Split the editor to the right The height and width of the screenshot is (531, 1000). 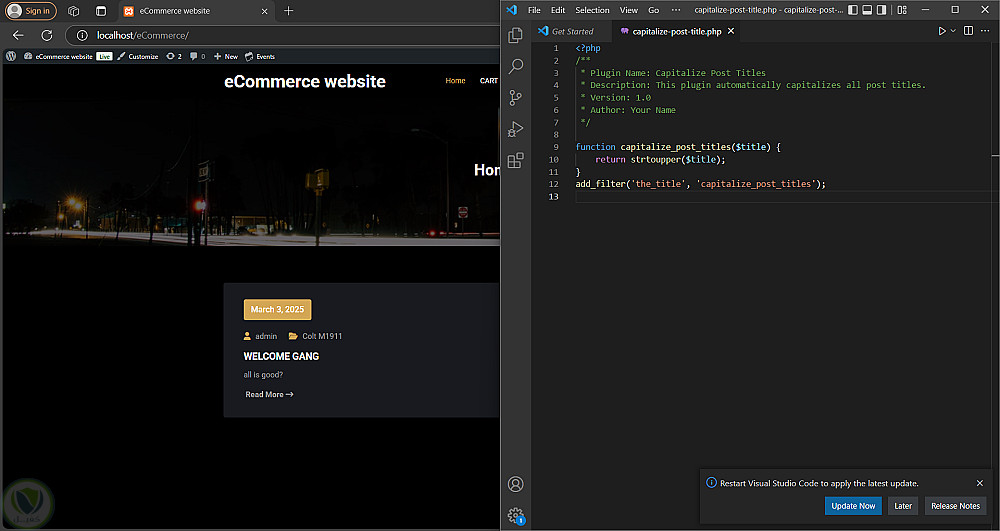click(x=967, y=31)
